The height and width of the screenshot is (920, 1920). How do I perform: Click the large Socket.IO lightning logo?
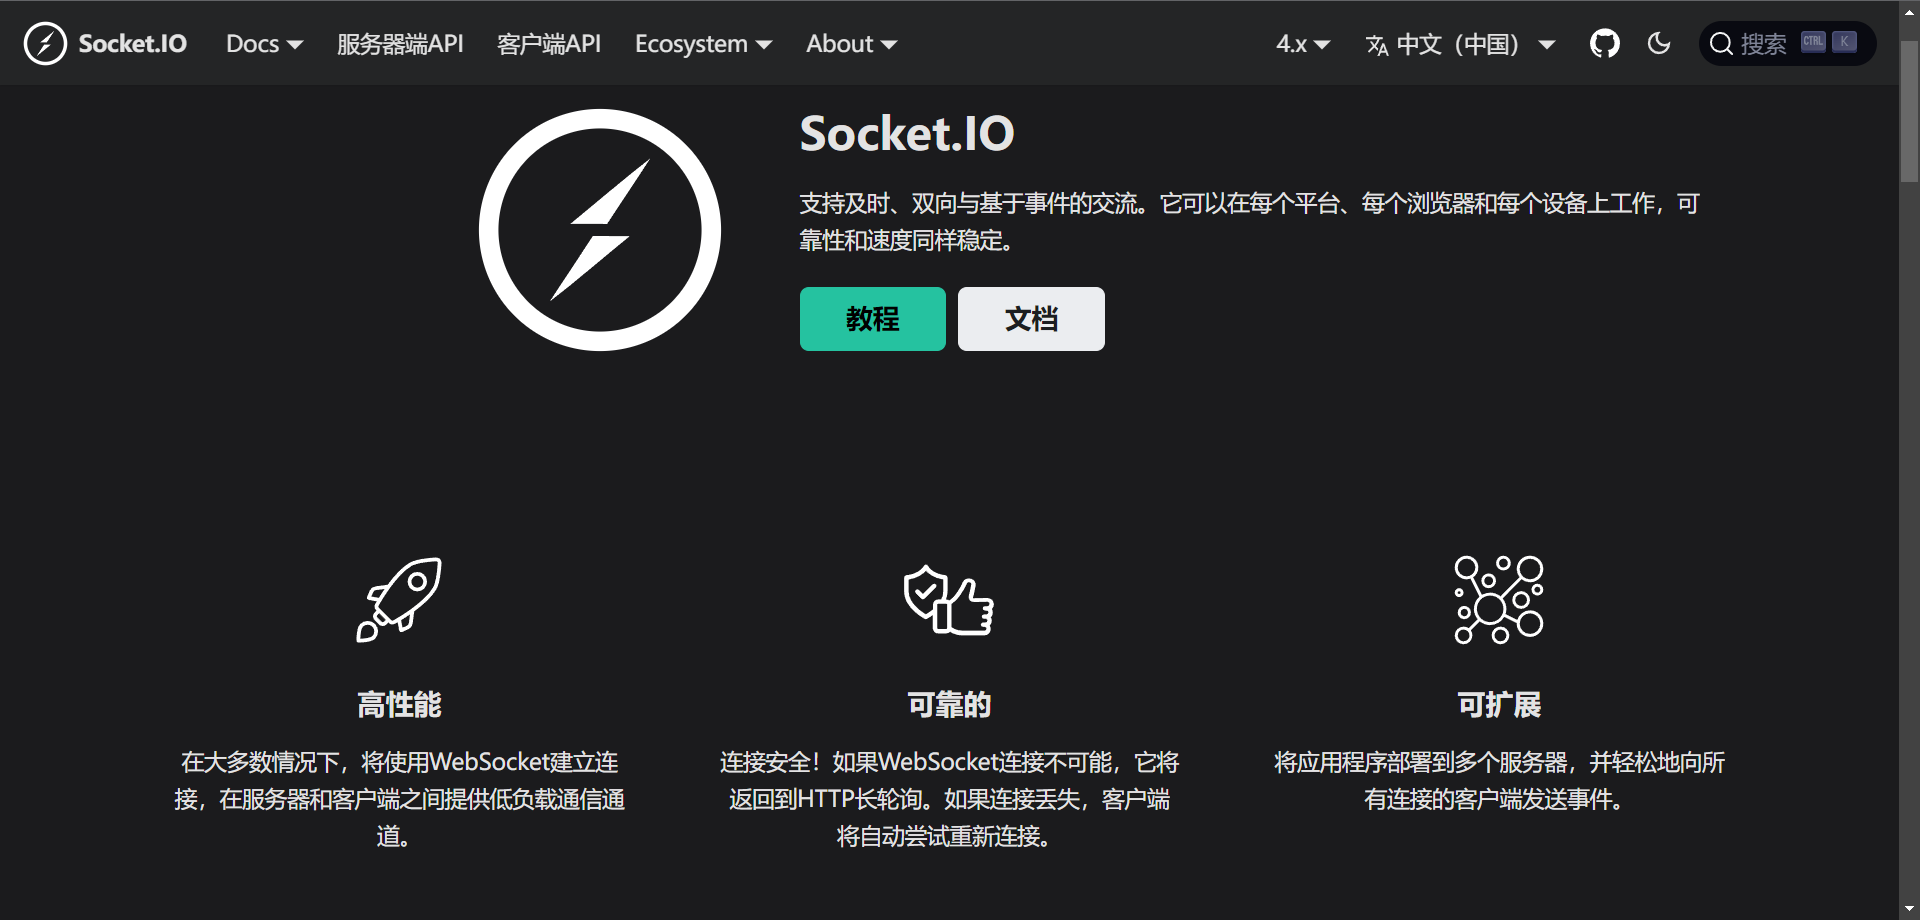point(600,230)
